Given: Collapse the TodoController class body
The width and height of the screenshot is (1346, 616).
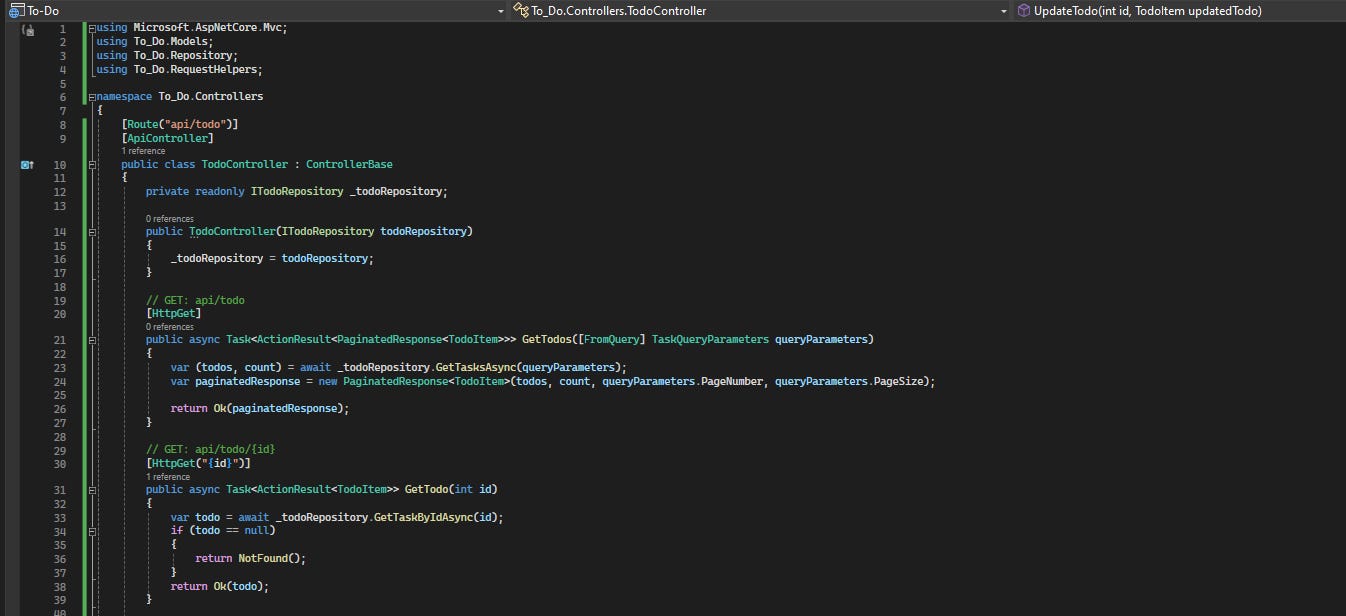Looking at the screenshot, I should pos(90,164).
